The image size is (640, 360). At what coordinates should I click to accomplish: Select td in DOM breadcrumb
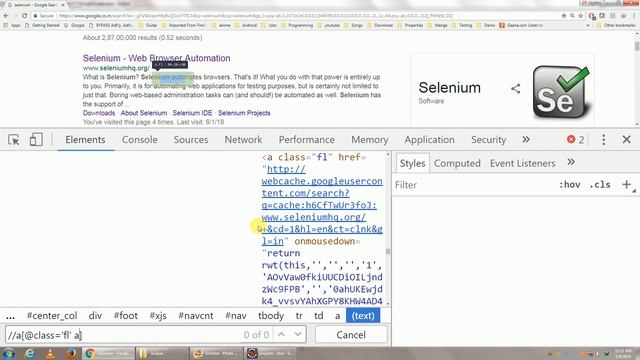[x=319, y=316]
